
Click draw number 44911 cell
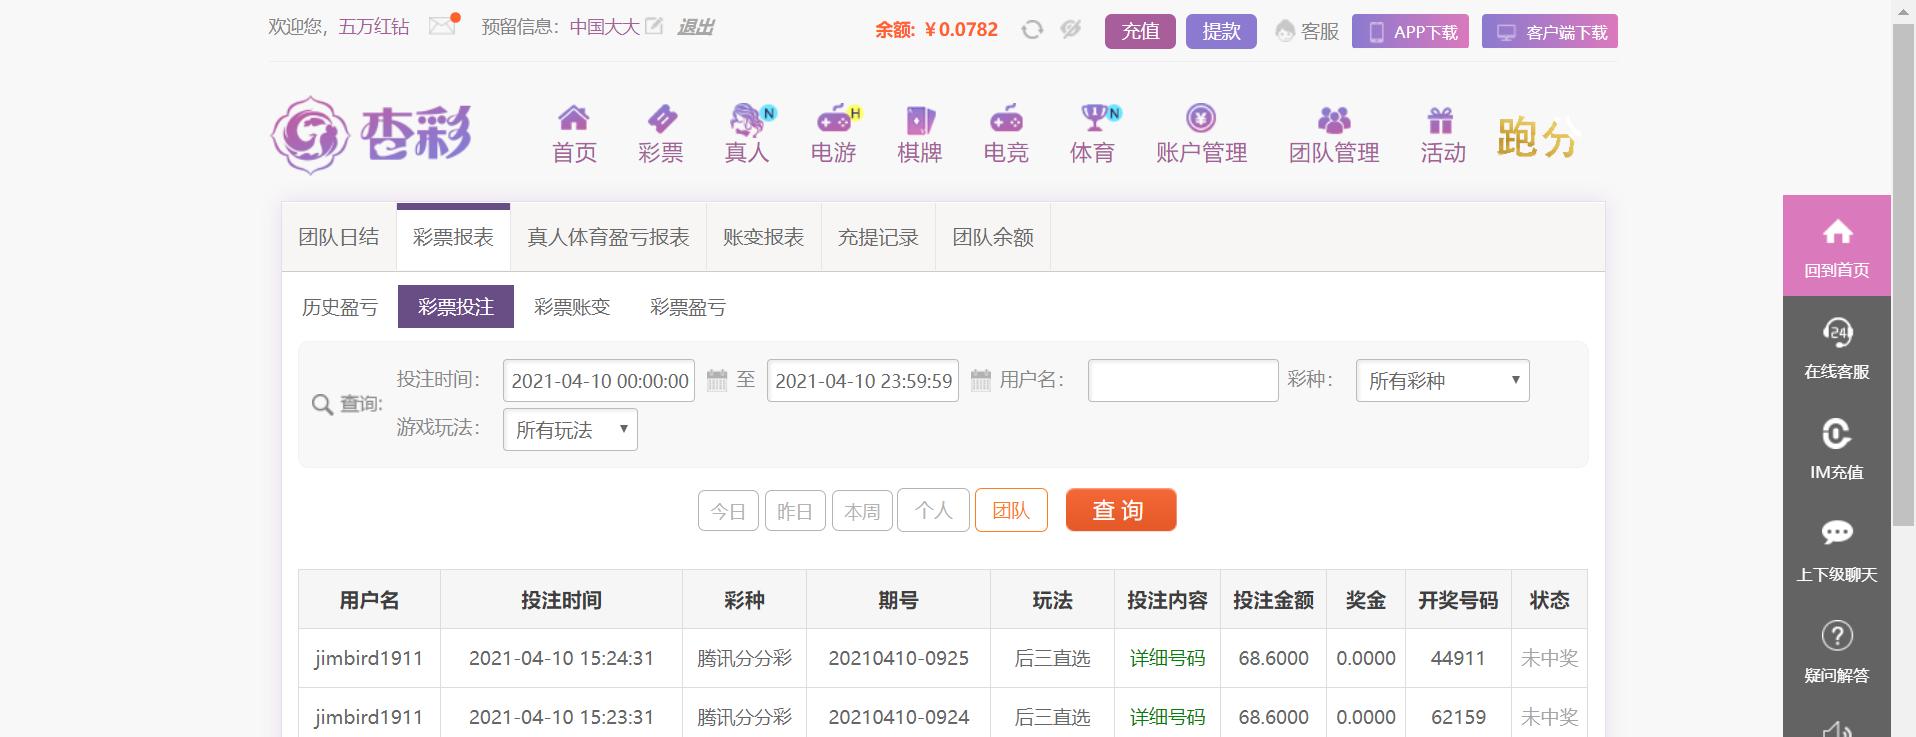point(1458,658)
